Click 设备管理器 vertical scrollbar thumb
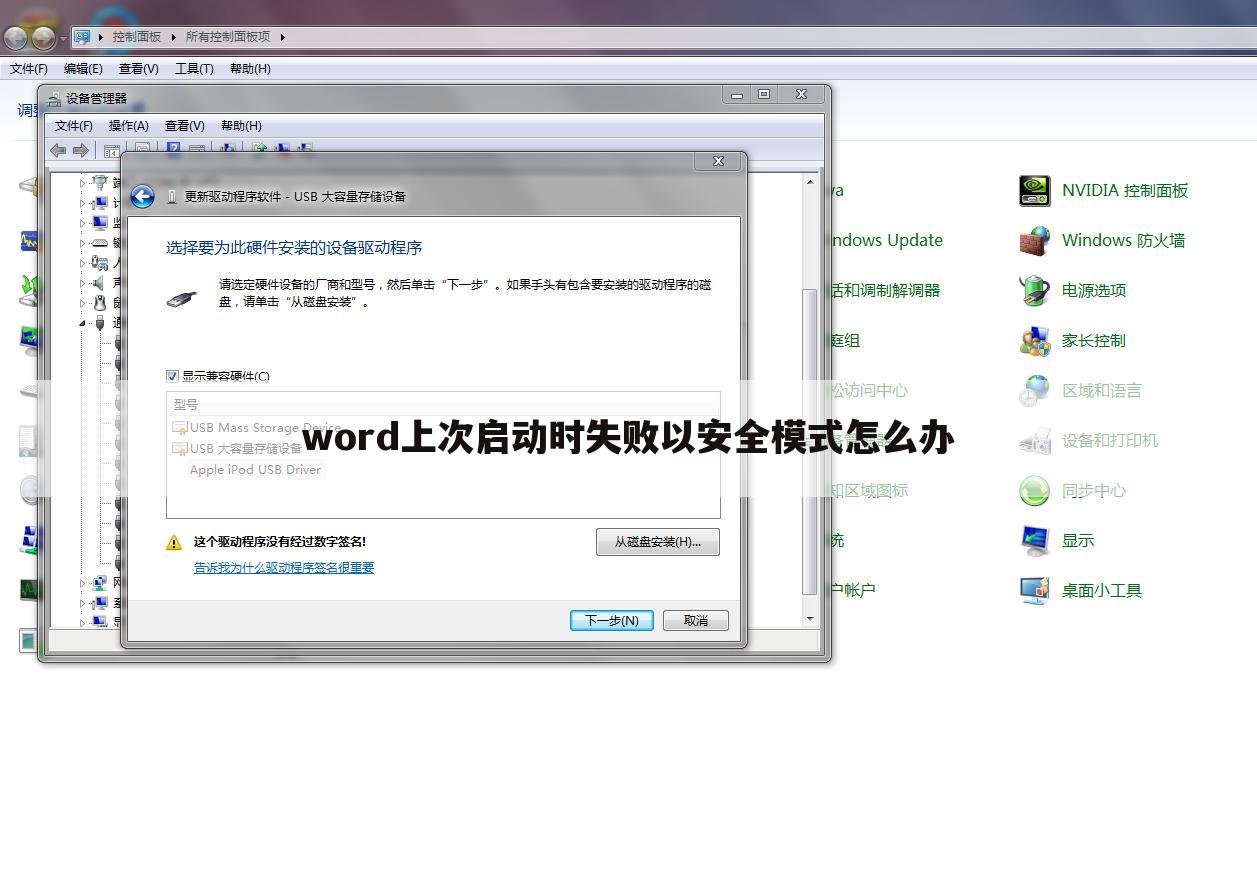 pyautogui.click(x=810, y=441)
